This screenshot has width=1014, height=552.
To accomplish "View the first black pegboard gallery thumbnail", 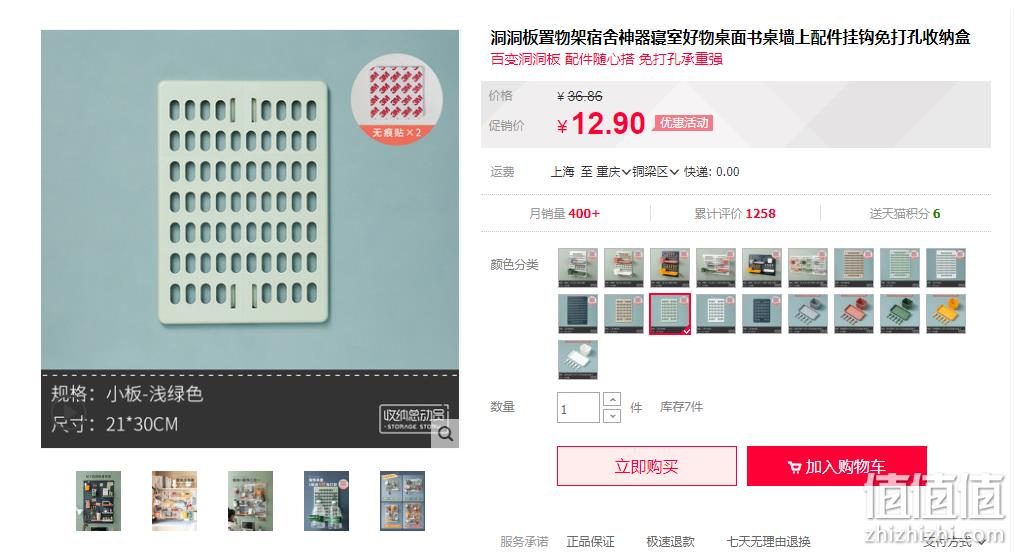I will (98, 501).
